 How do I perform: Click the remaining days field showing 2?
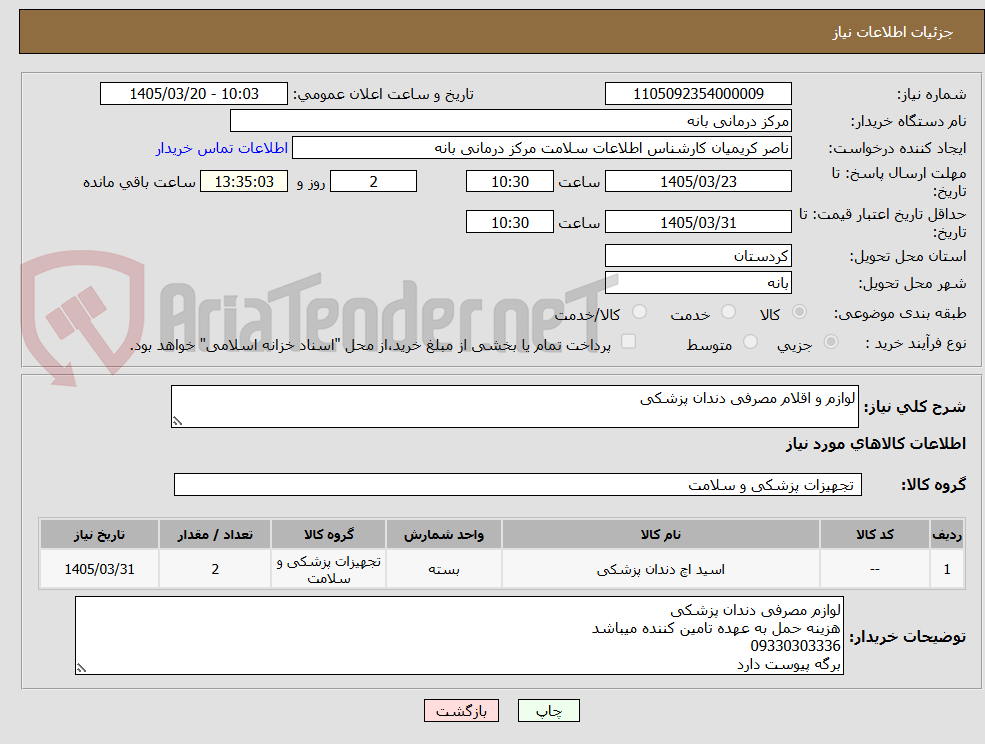pos(373,182)
